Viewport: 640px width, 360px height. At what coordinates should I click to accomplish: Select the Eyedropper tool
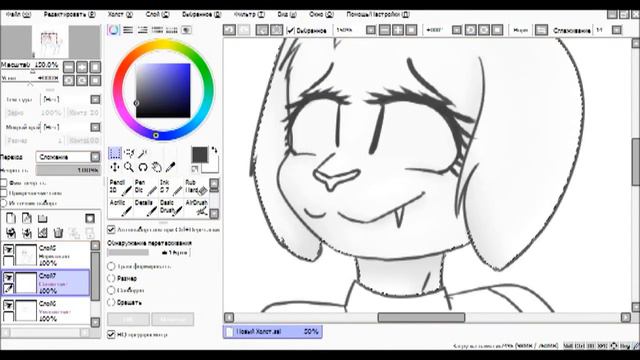tap(171, 167)
